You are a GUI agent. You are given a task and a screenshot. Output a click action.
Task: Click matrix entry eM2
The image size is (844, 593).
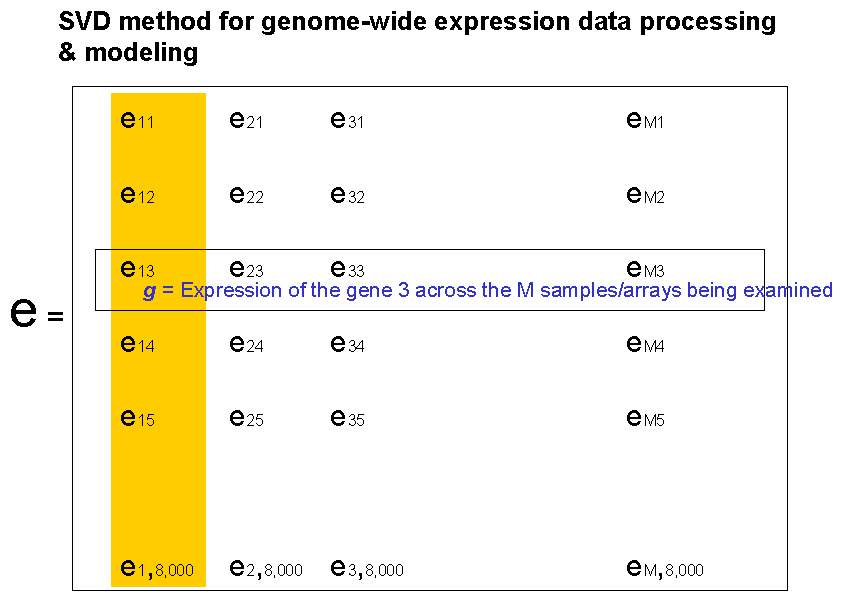coord(645,195)
